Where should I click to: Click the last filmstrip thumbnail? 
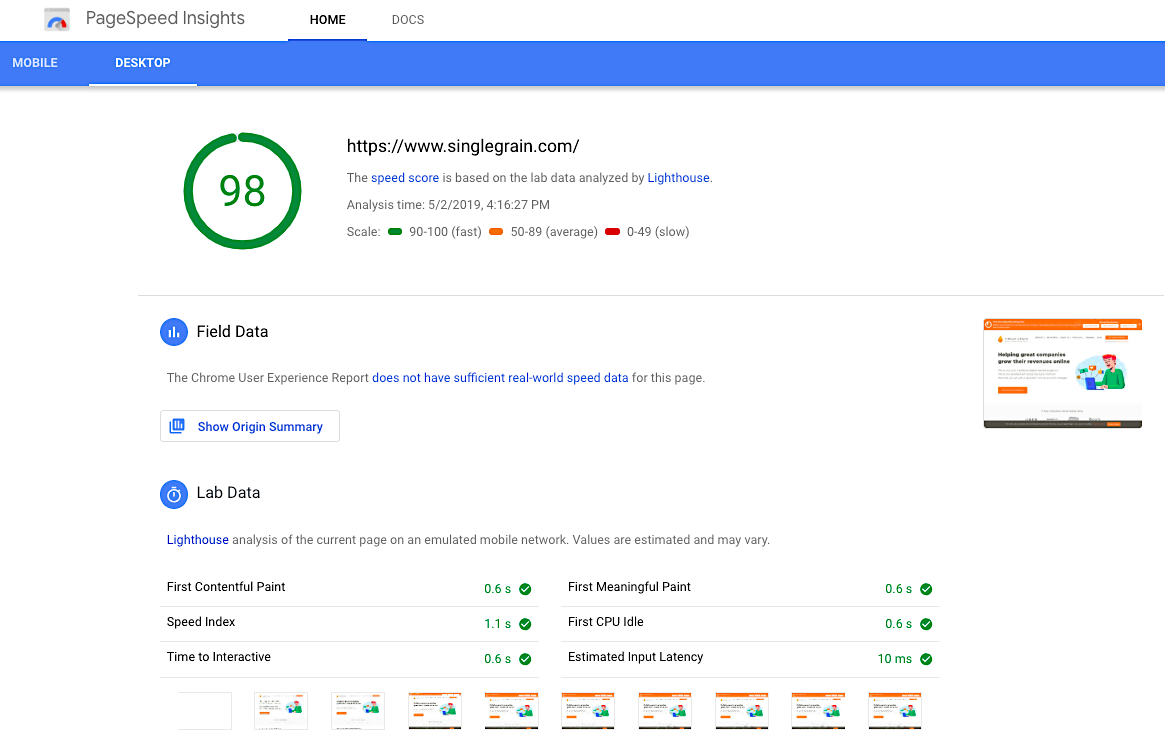click(895, 711)
